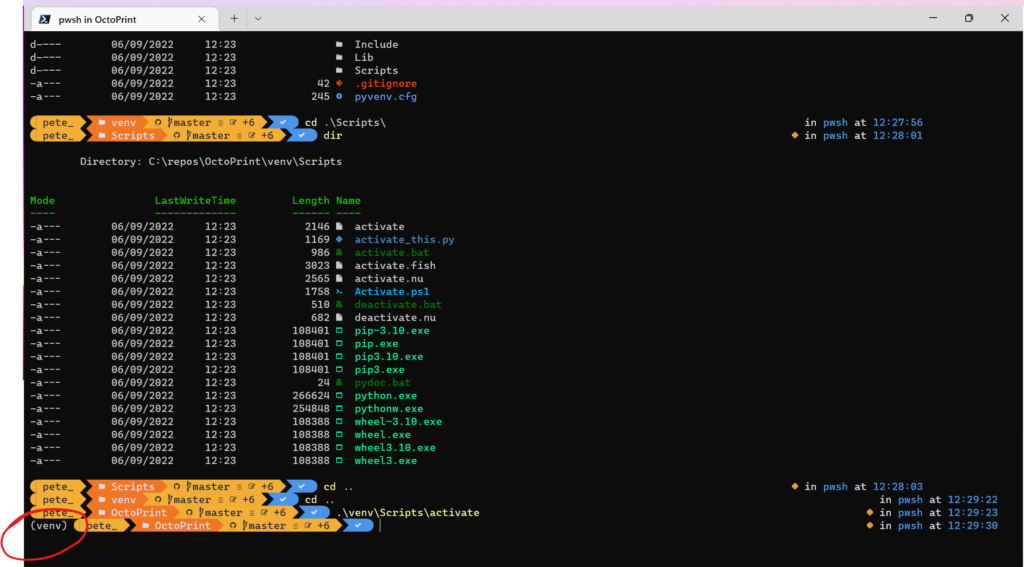Click the Name column header
The image size is (1024, 567).
(x=348, y=201)
